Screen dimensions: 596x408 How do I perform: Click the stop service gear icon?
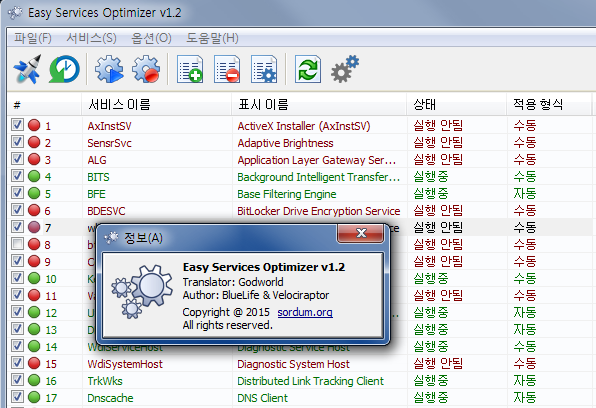tap(146, 69)
